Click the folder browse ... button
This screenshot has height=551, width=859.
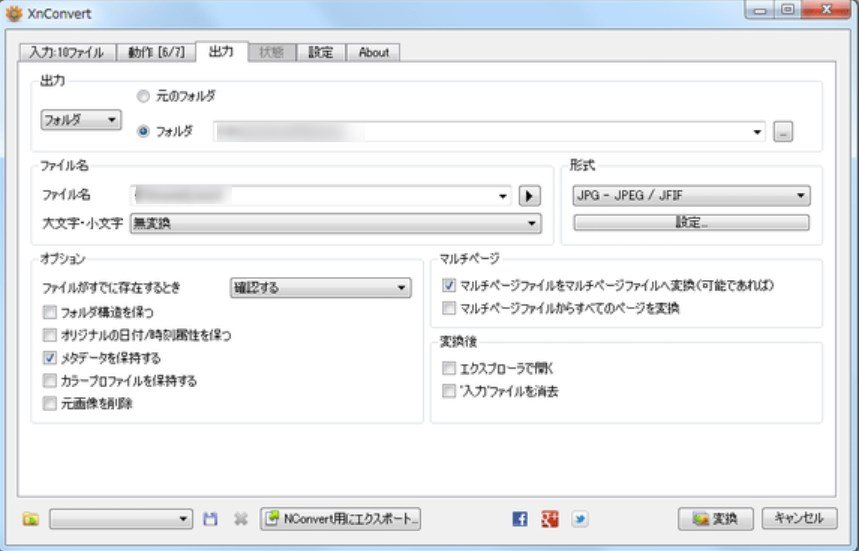(x=783, y=132)
